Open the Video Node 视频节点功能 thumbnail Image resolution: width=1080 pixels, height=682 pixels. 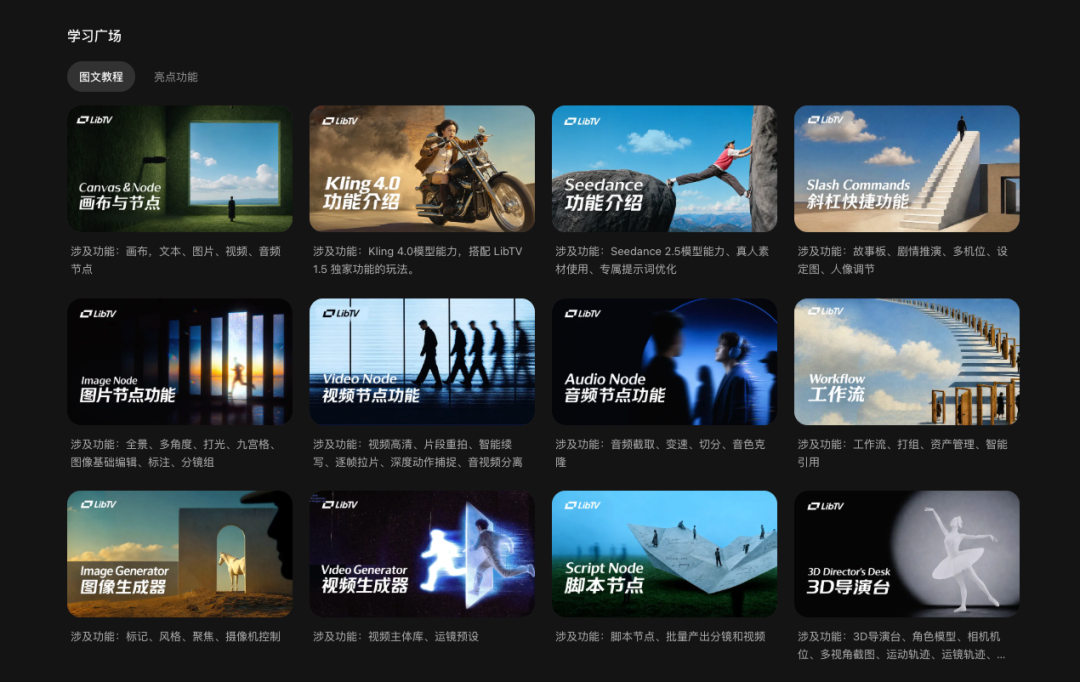(x=422, y=362)
